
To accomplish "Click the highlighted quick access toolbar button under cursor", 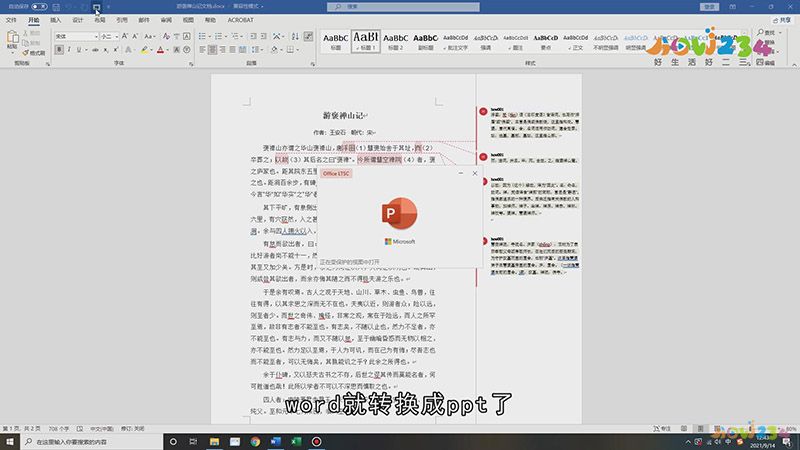I will [x=96, y=7].
